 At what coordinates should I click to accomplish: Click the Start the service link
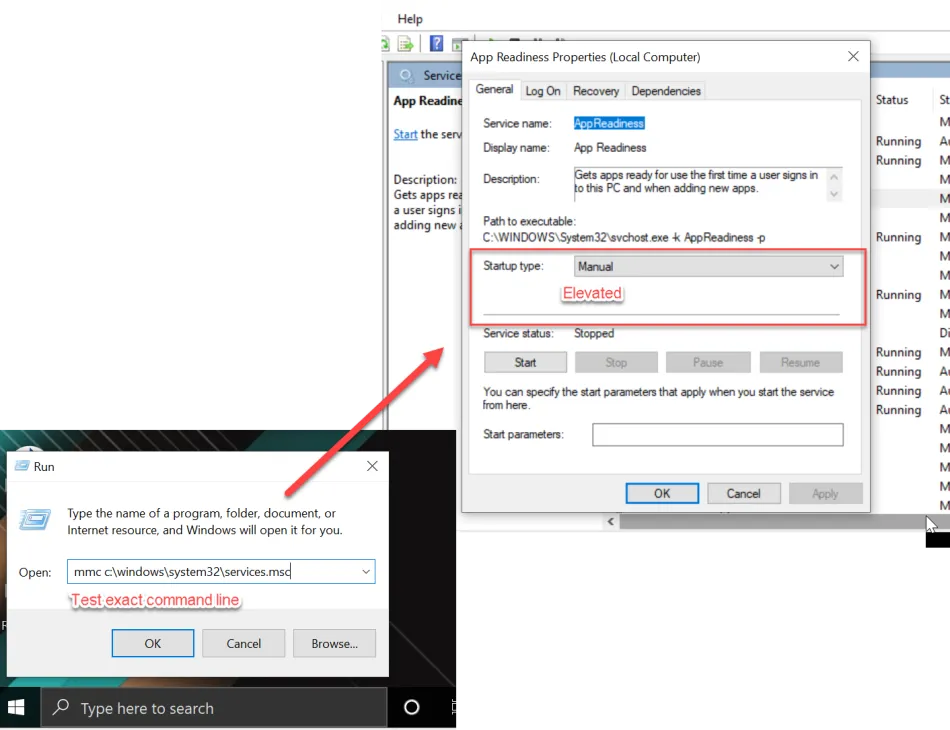pyautogui.click(x=405, y=134)
